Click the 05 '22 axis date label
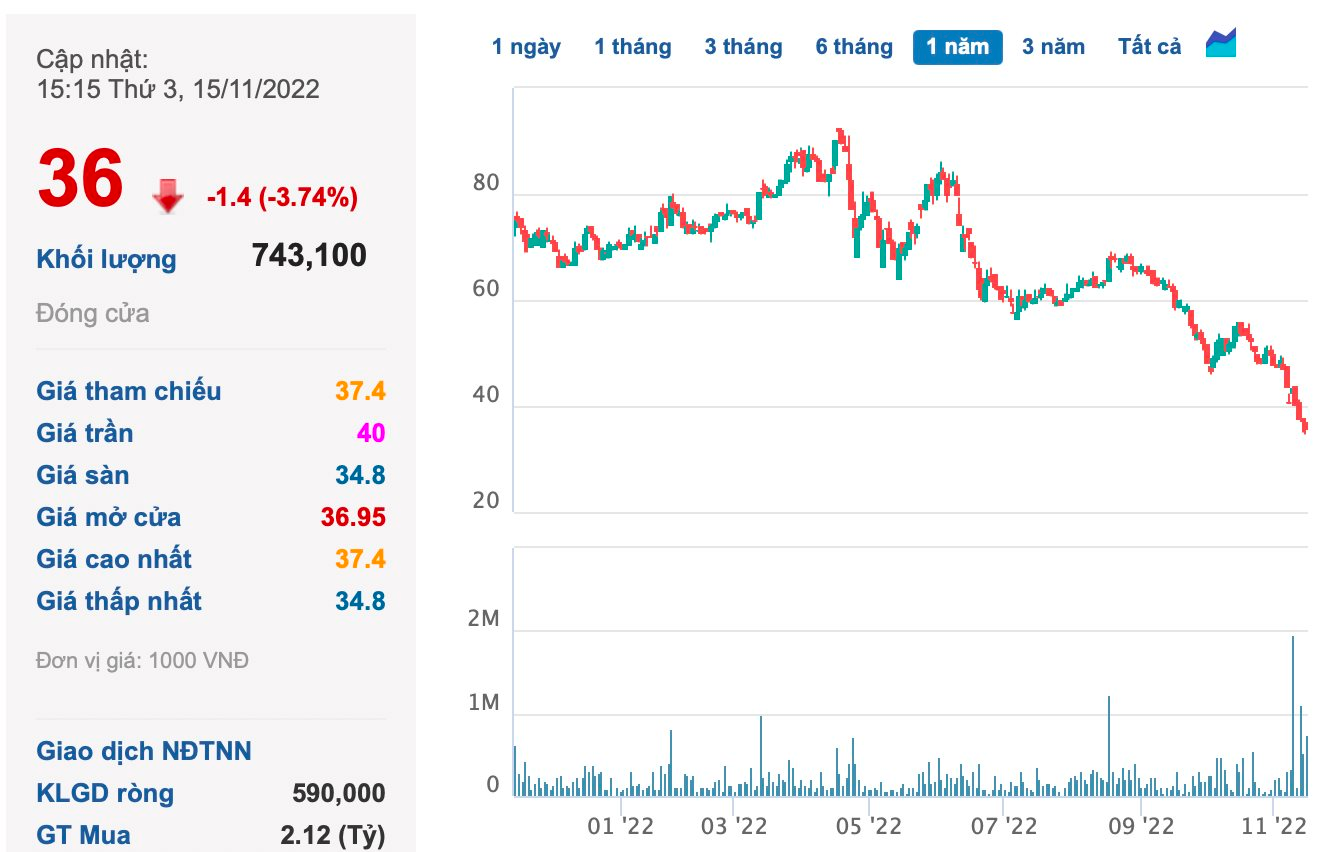The width and height of the screenshot is (1320, 852). tap(869, 827)
